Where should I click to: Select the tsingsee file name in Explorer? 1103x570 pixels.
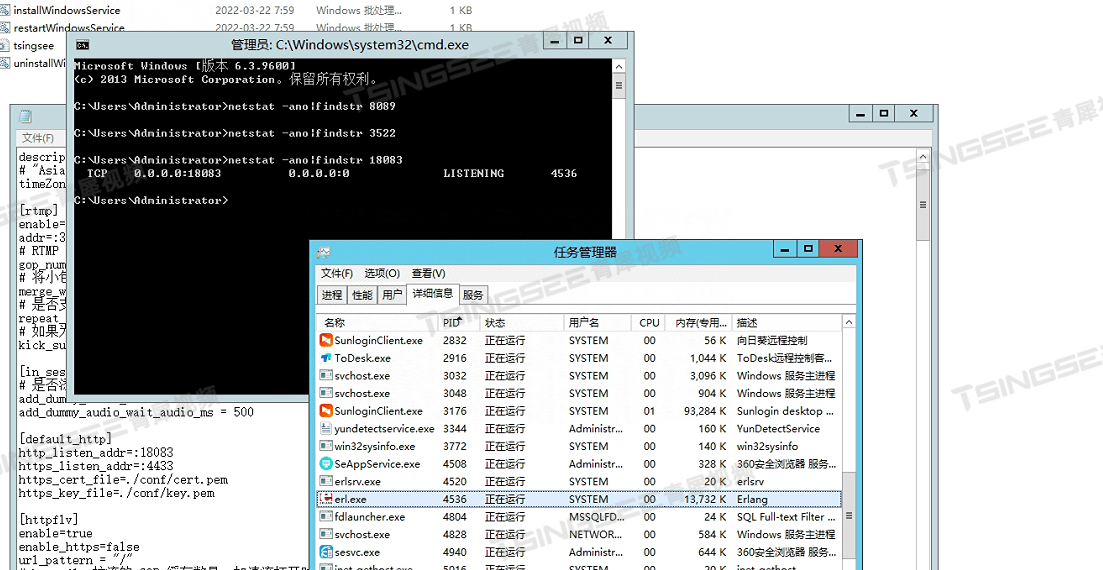point(34,46)
